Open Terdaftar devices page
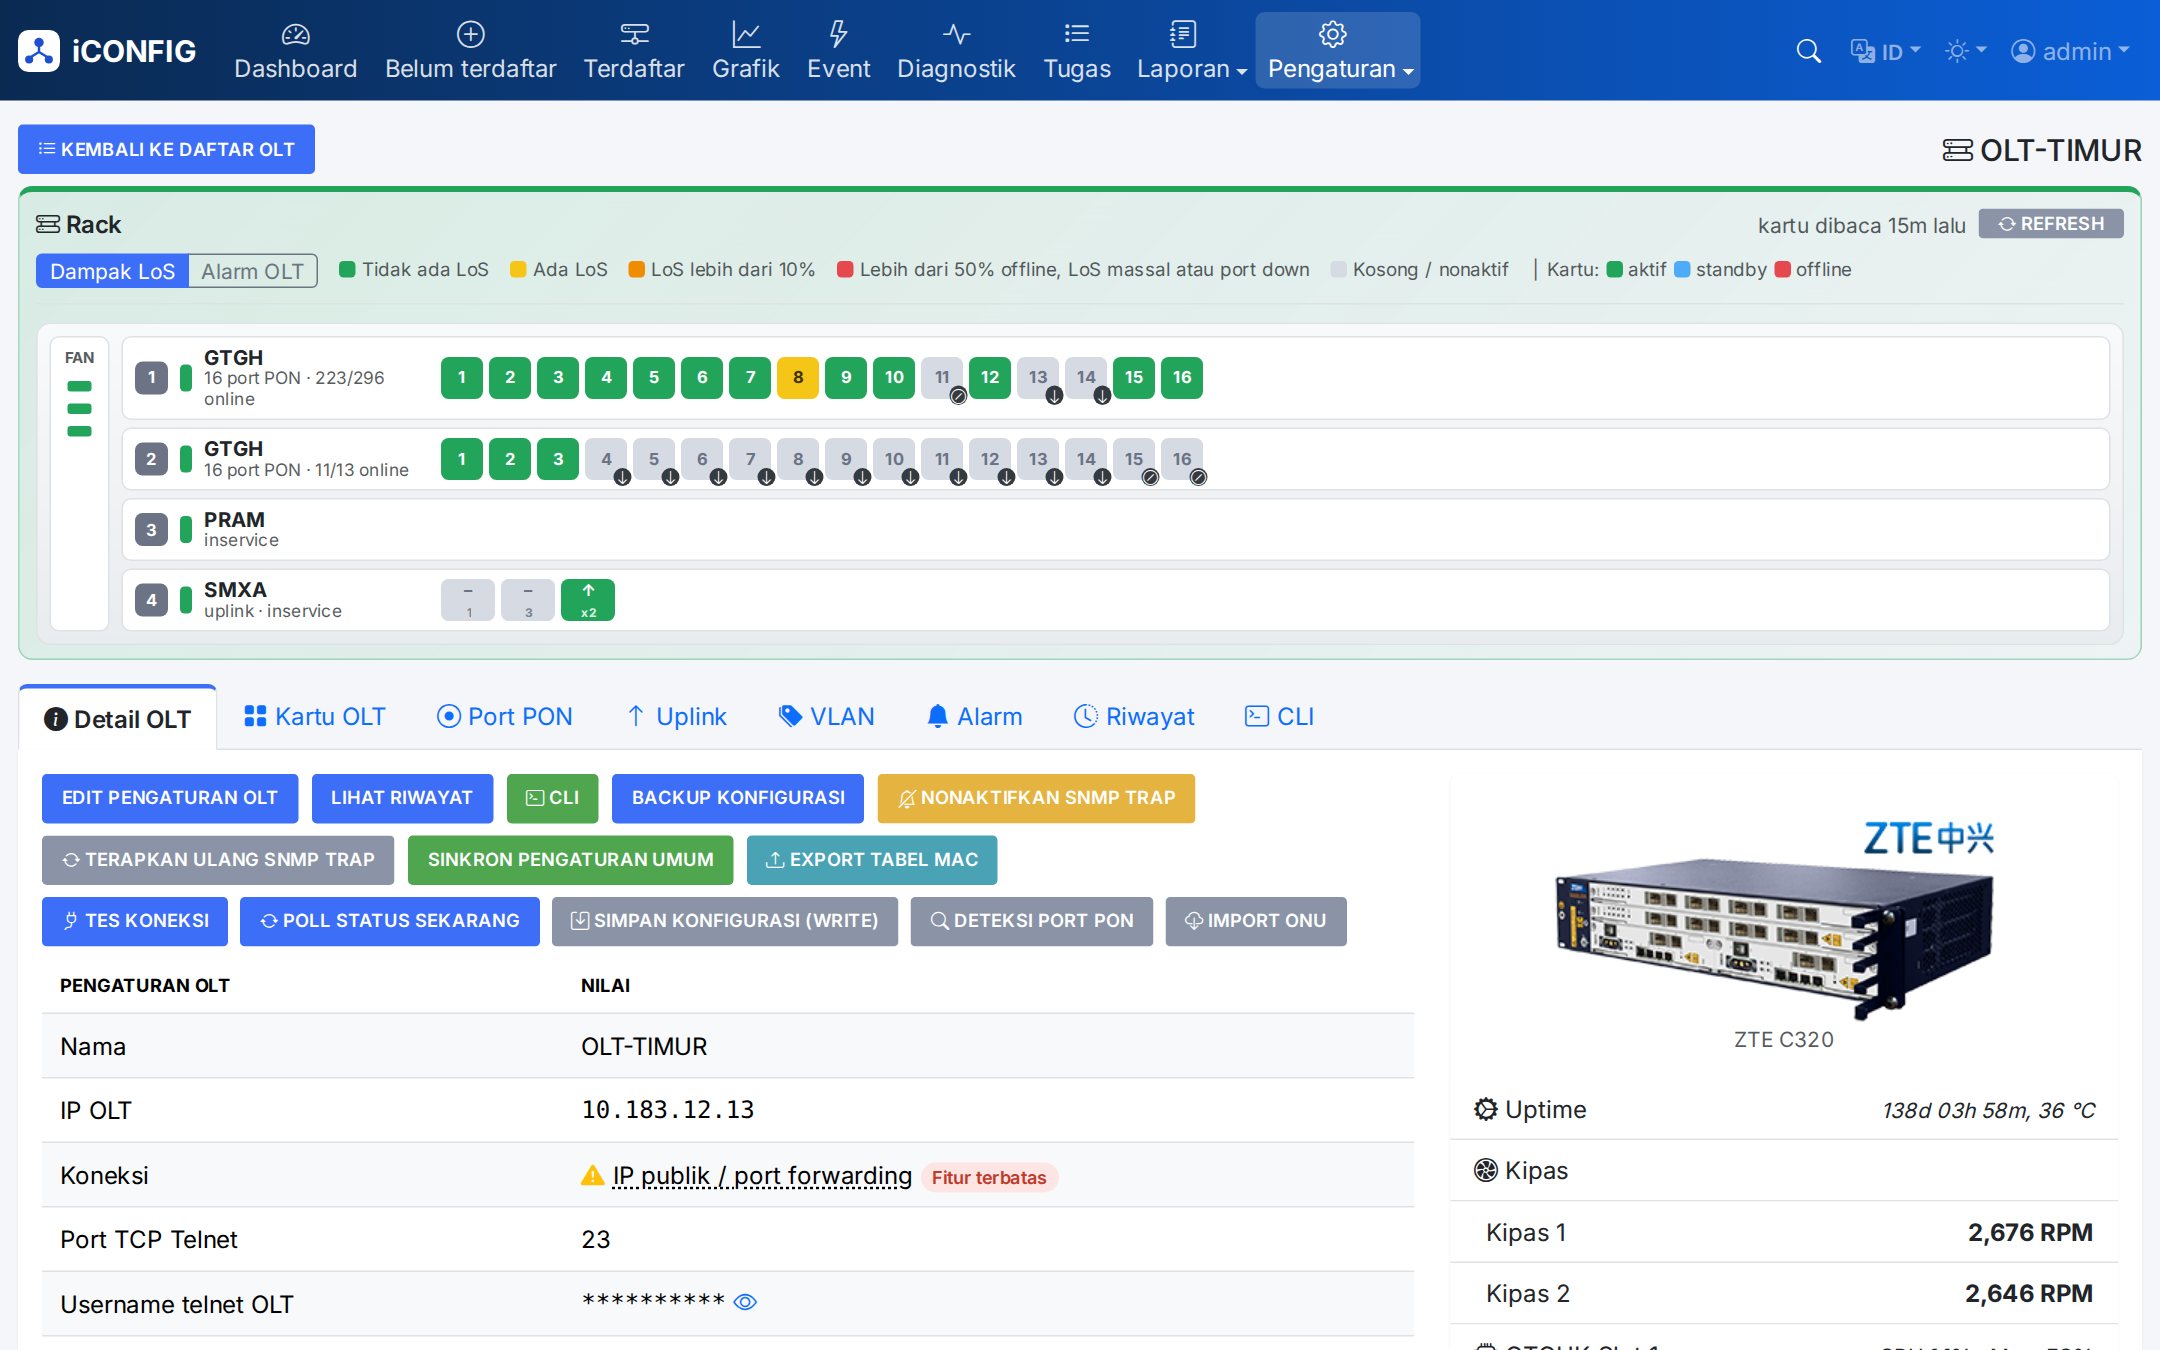The image size is (2160, 1350). (x=634, y=50)
